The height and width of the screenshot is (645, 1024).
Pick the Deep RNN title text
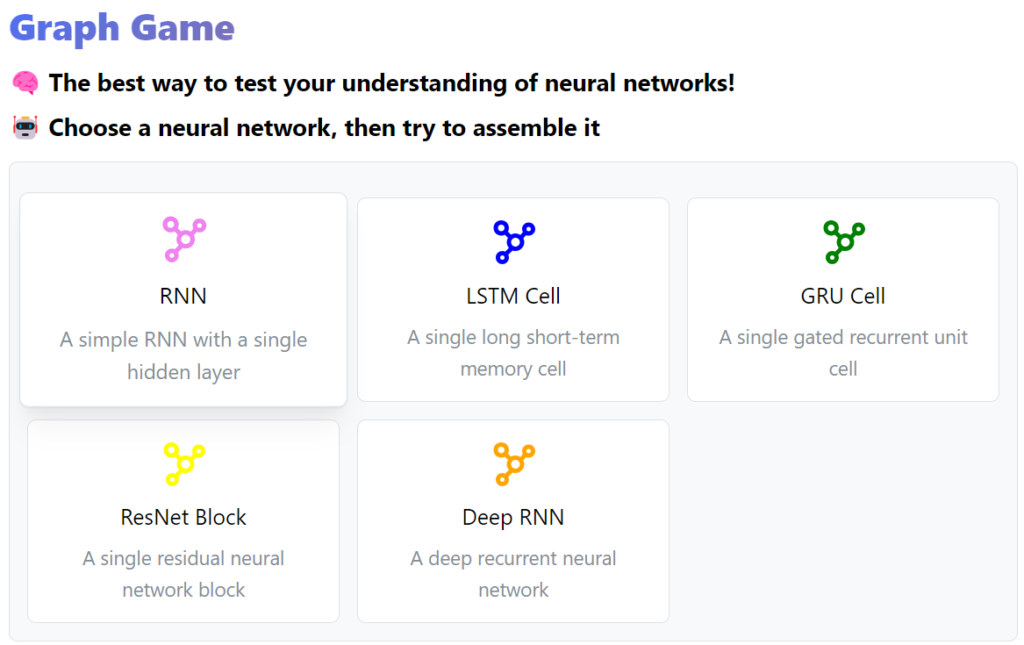tap(513, 518)
